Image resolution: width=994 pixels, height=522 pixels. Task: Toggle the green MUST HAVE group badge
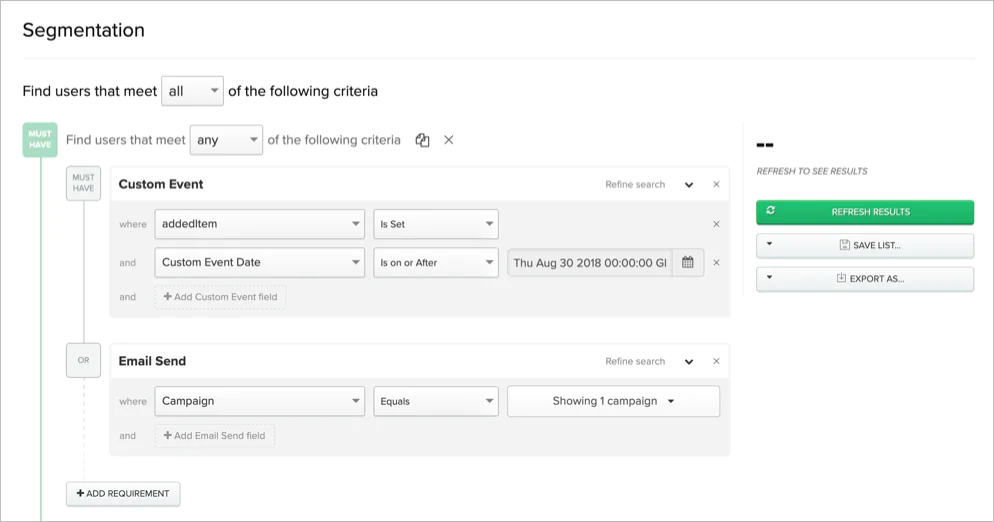pos(40,140)
